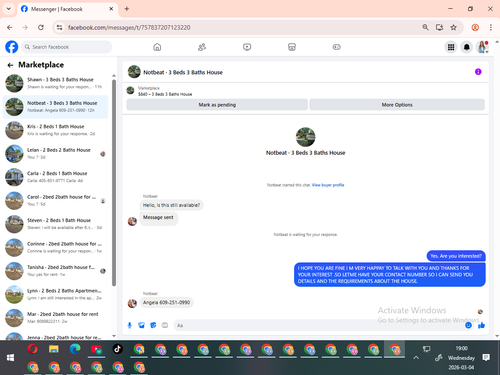Viewport: 500px width, 375px height.
Task: Open the notifications bell icon
Action: tap(467, 47)
